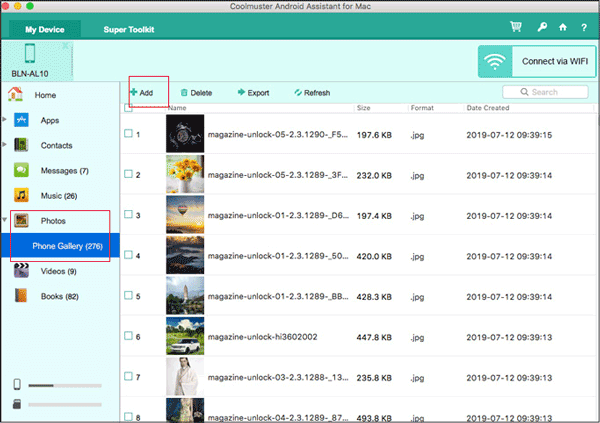Click the 428.3 KB size cell
This screenshot has width=600, height=423.
(374, 297)
